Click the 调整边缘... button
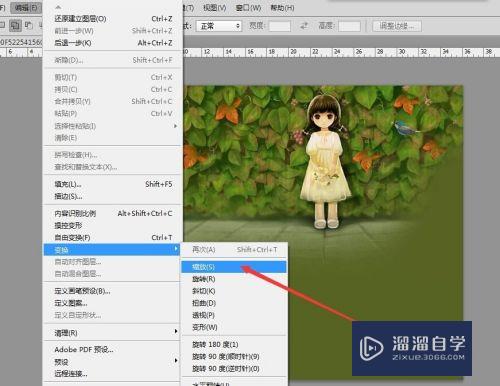Image resolution: width=500 pixels, height=386 pixels. (397, 26)
